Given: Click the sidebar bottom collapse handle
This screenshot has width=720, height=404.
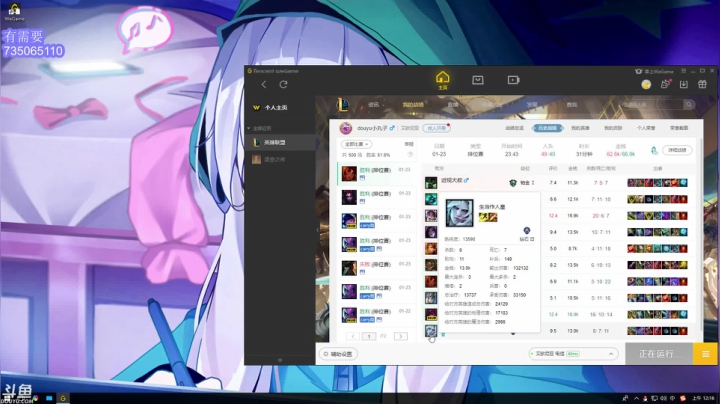Looking at the screenshot, I should click(x=280, y=360).
